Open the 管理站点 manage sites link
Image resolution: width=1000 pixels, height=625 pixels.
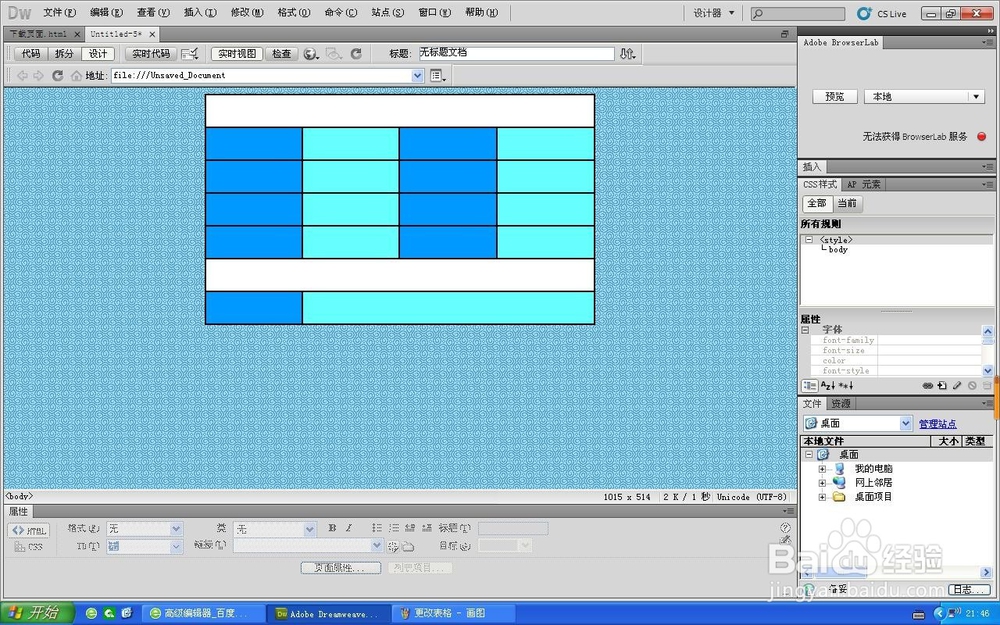[x=938, y=424]
